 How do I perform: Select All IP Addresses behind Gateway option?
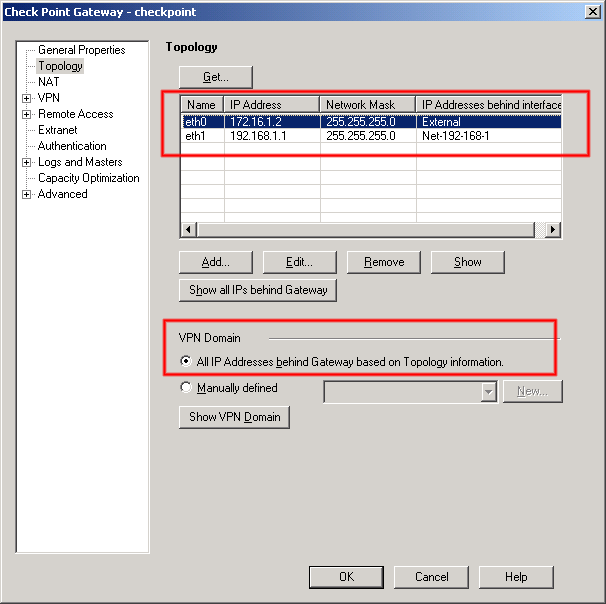186,361
